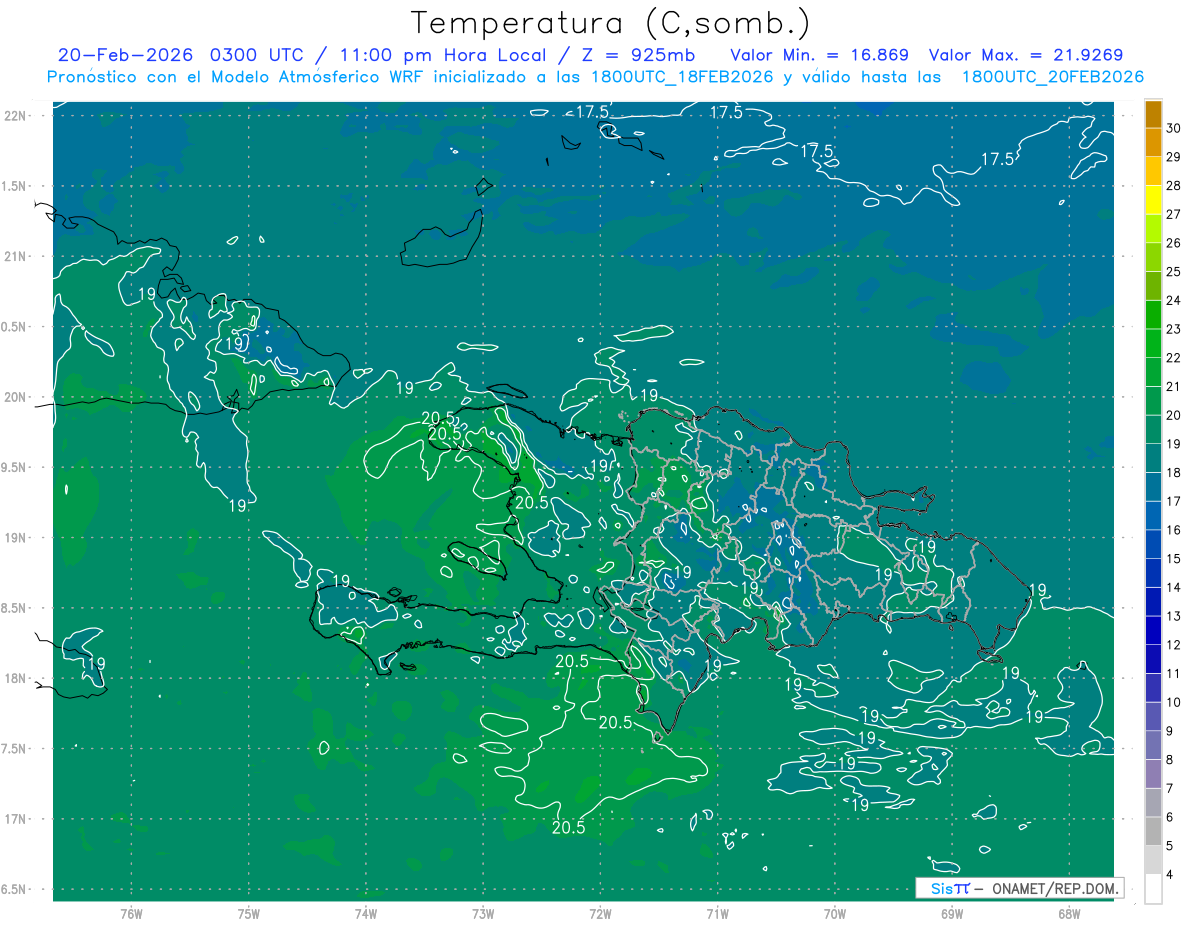Click the bright yellow swatch between 27 and 28

[1153, 199]
